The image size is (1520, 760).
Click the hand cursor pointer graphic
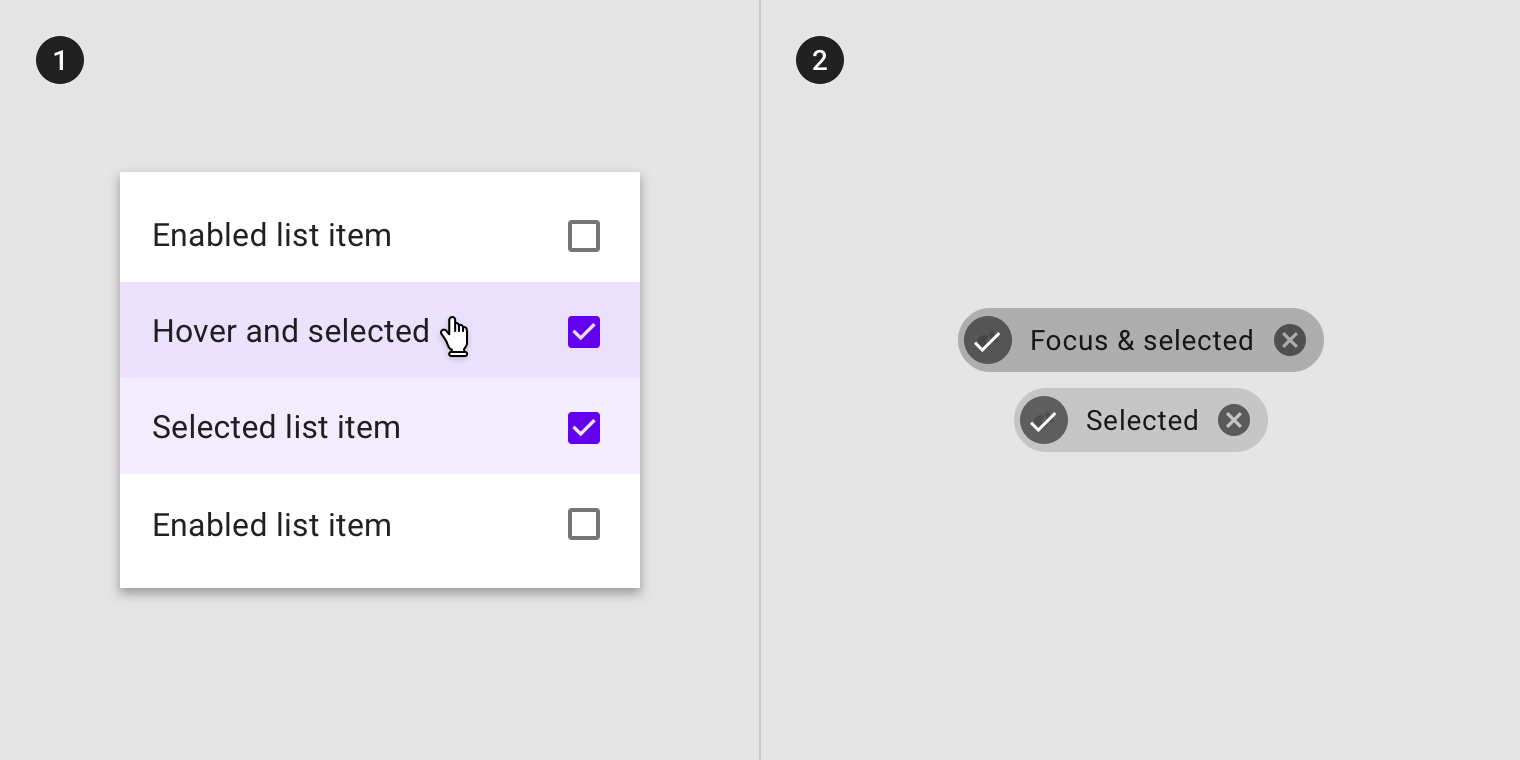click(455, 336)
